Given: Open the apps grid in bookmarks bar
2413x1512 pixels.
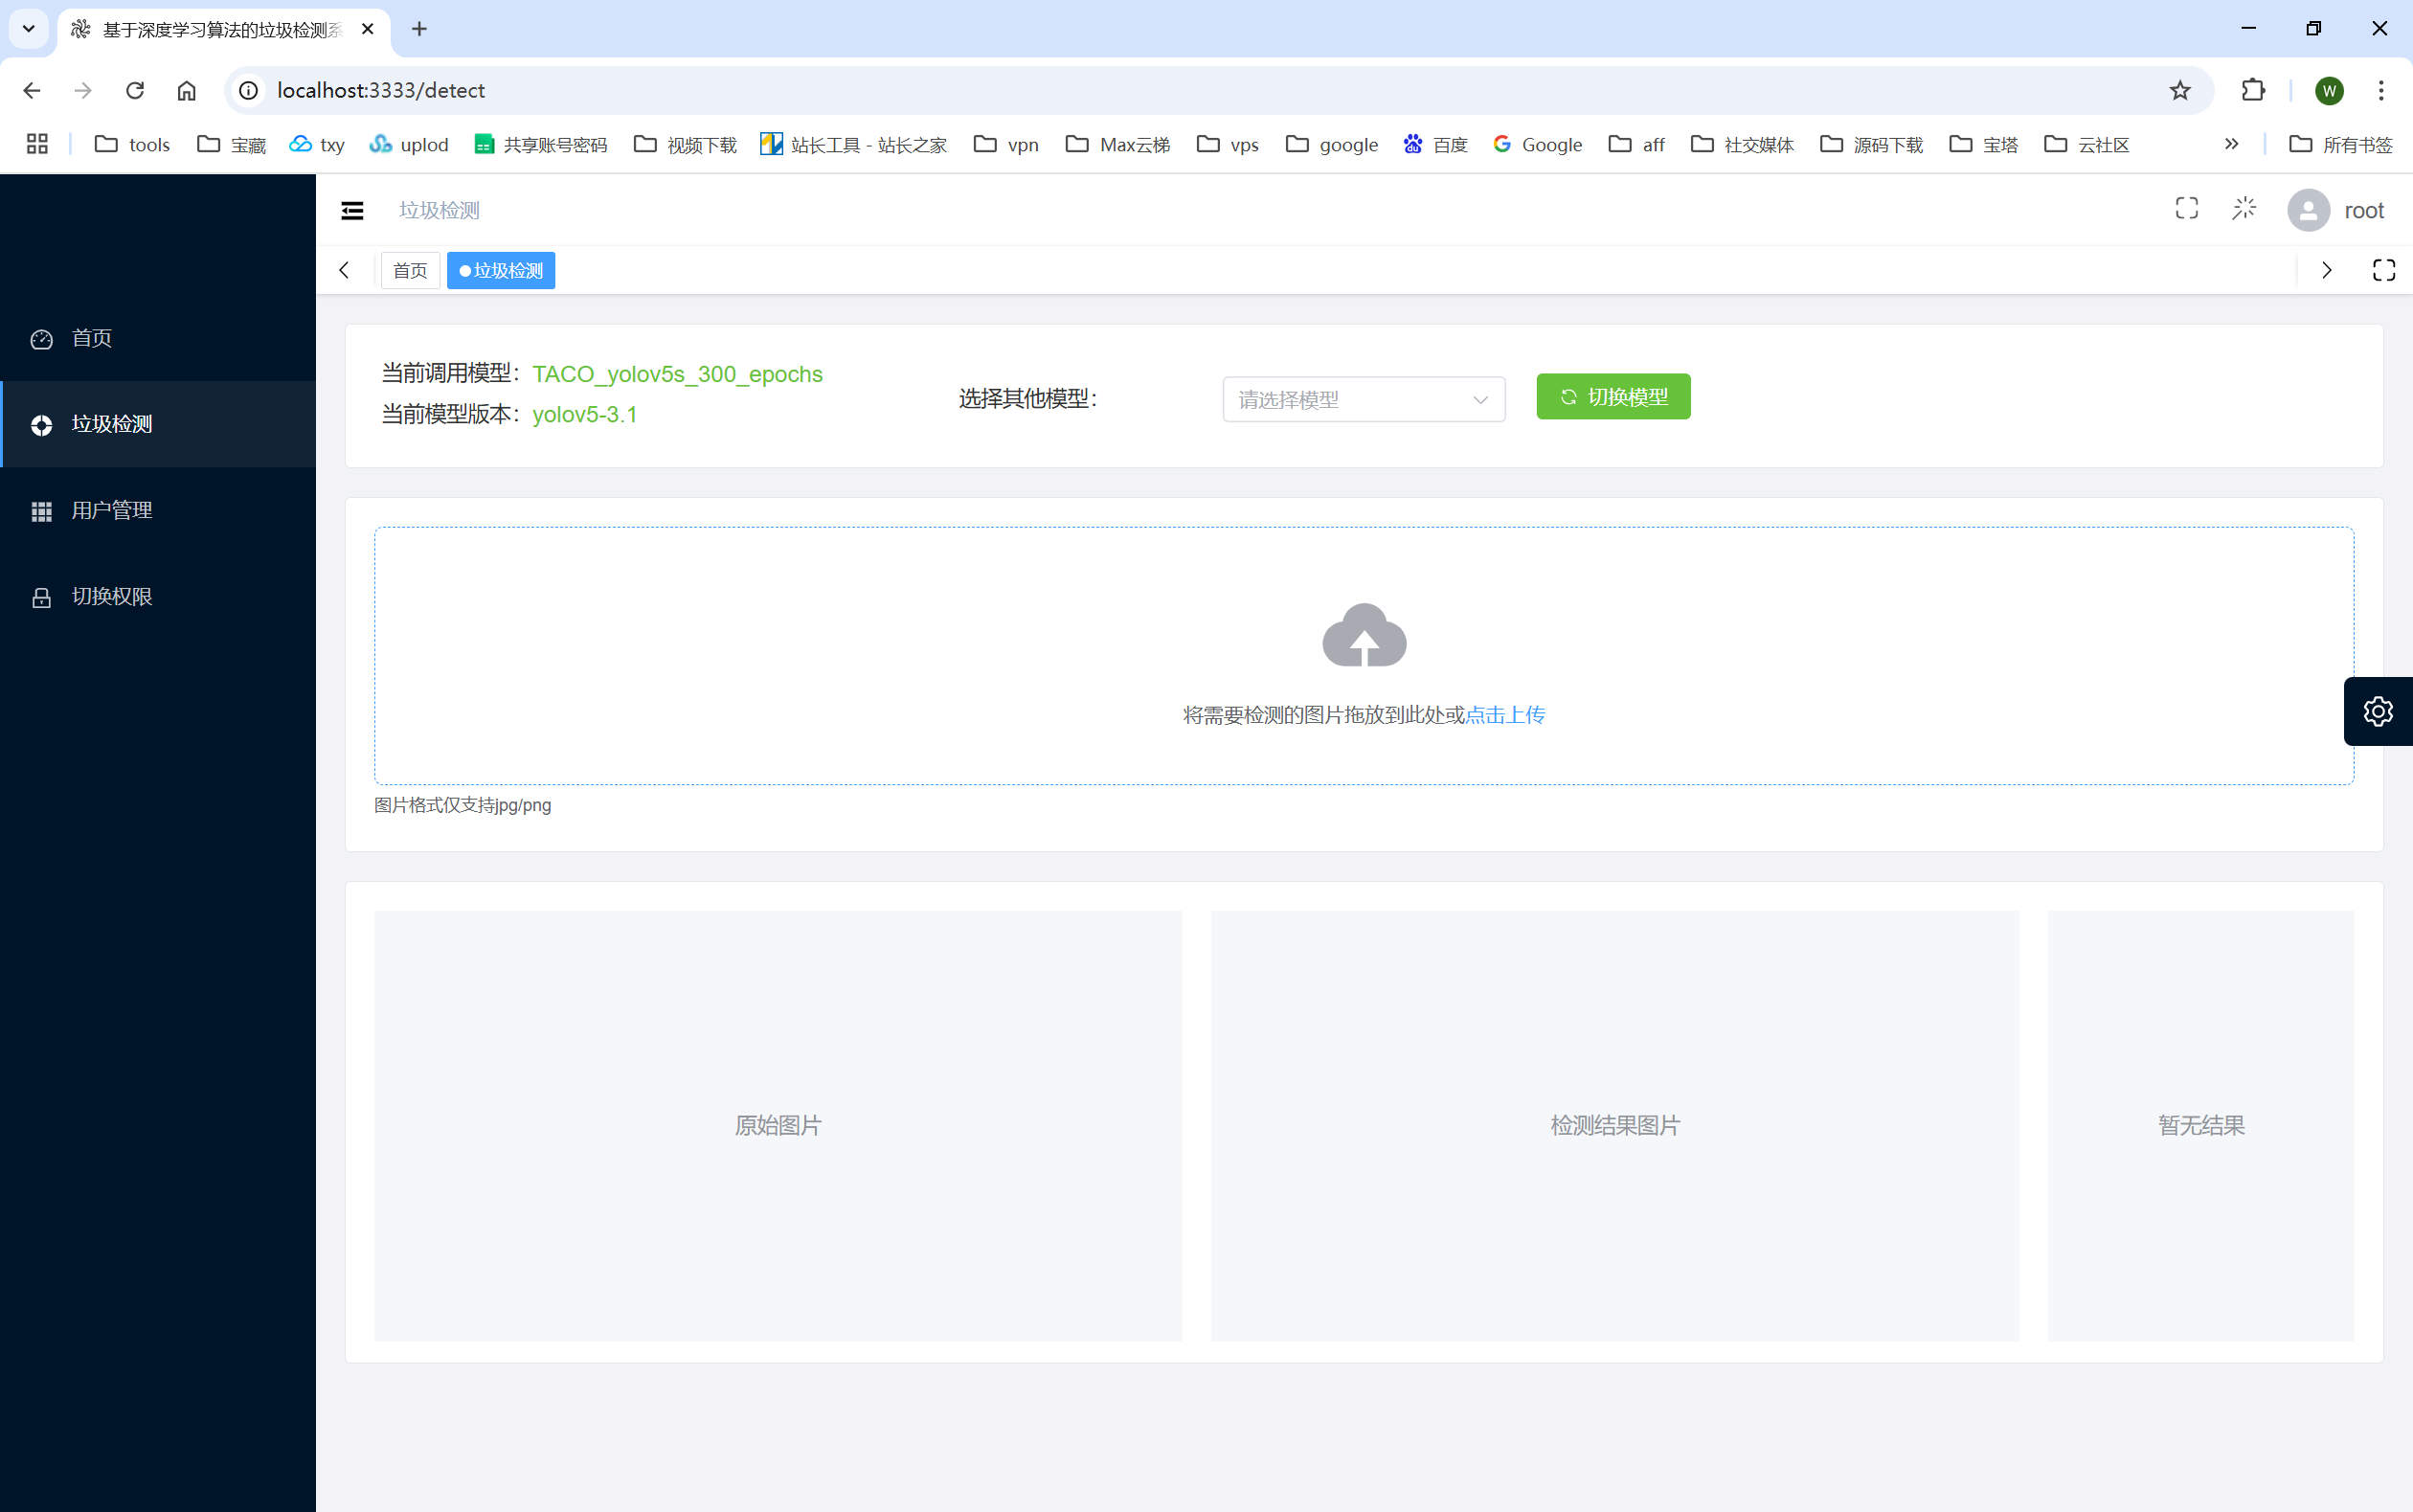Looking at the screenshot, I should point(37,144).
